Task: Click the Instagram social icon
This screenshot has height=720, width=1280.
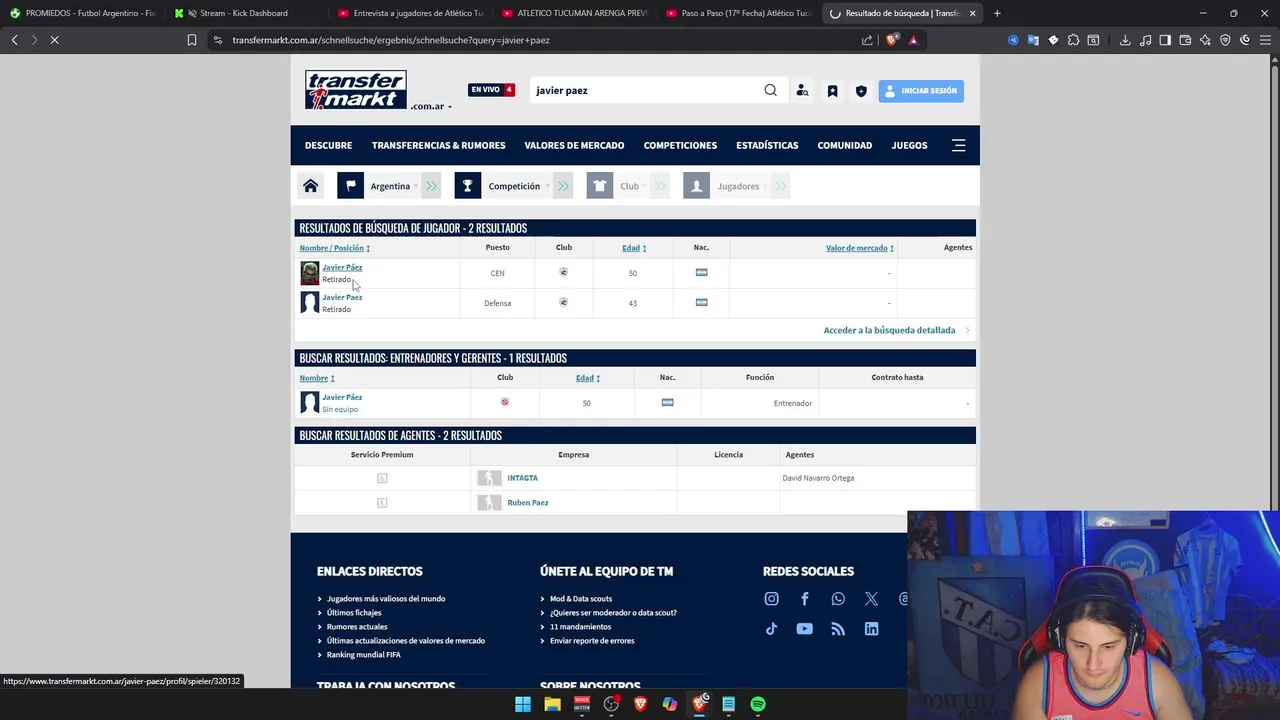Action: point(771,599)
